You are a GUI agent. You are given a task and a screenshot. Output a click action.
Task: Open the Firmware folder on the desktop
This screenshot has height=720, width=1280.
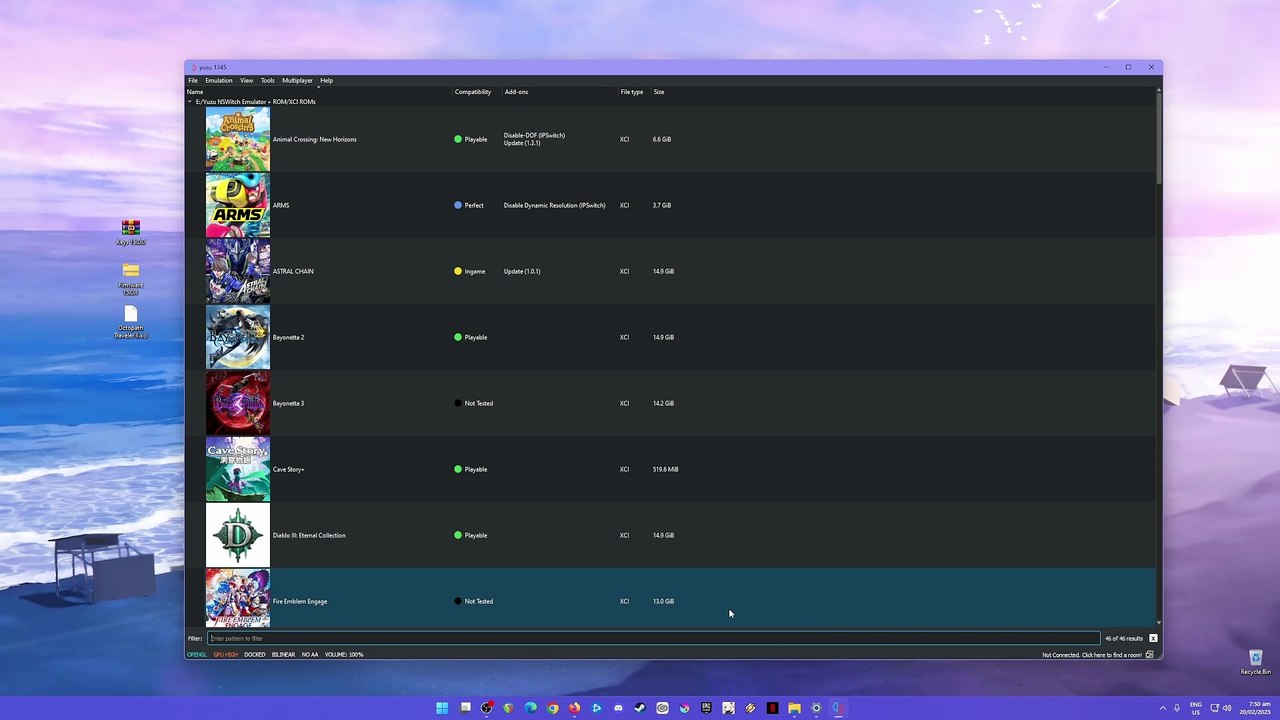click(130, 279)
